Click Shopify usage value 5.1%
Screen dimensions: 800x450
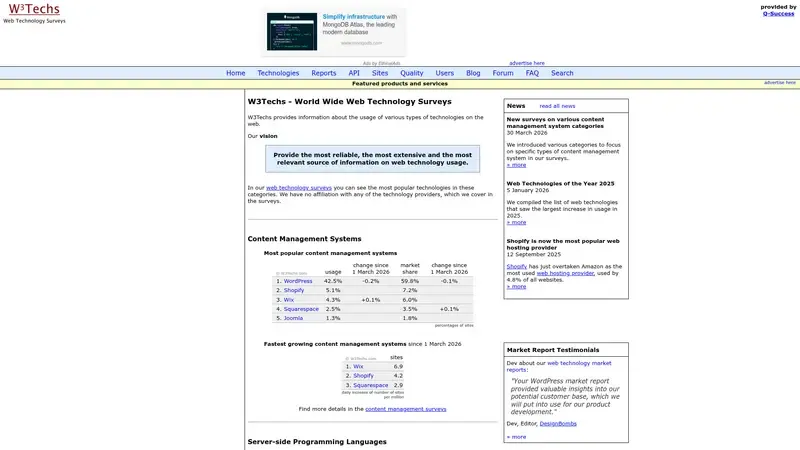[333, 290]
